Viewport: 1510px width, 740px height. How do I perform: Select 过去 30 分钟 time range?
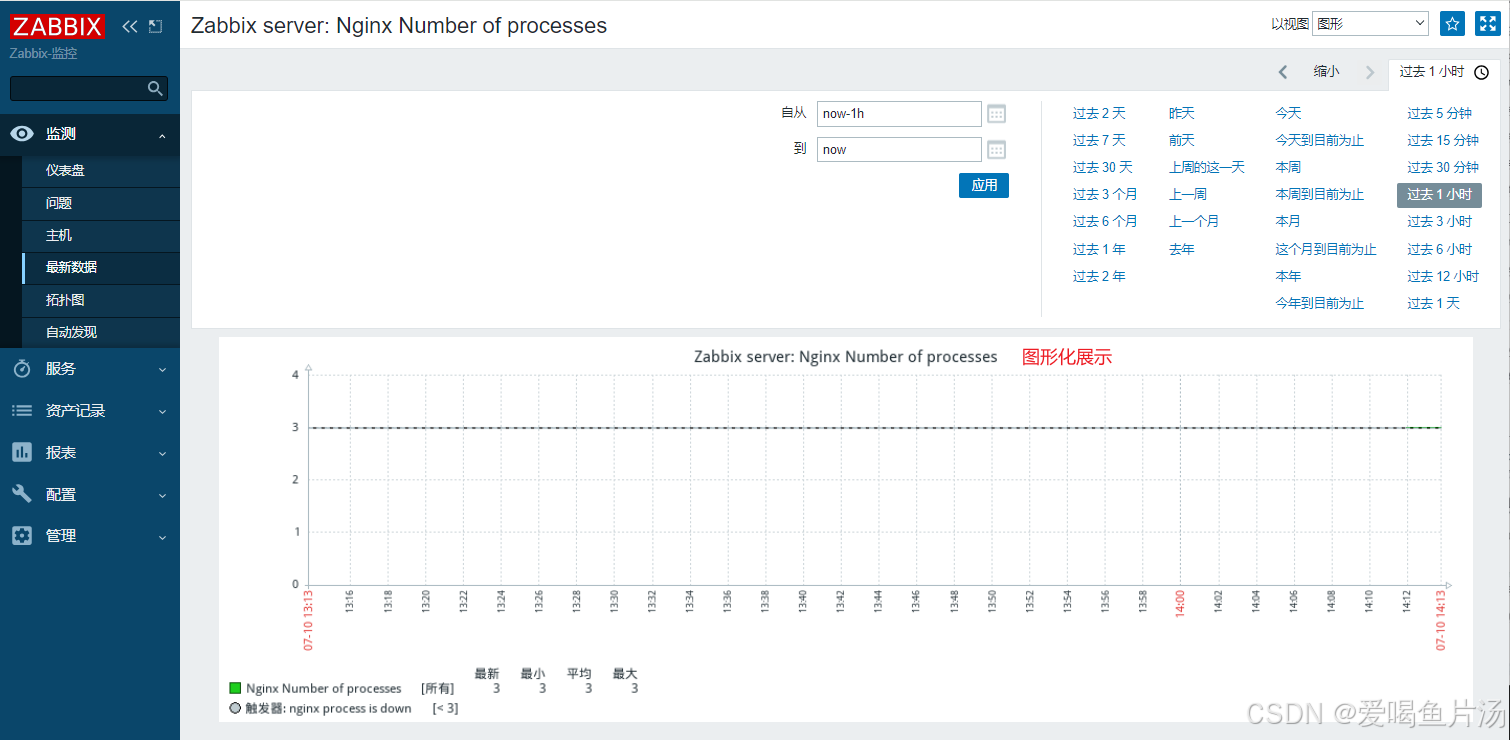[x=1443, y=168]
